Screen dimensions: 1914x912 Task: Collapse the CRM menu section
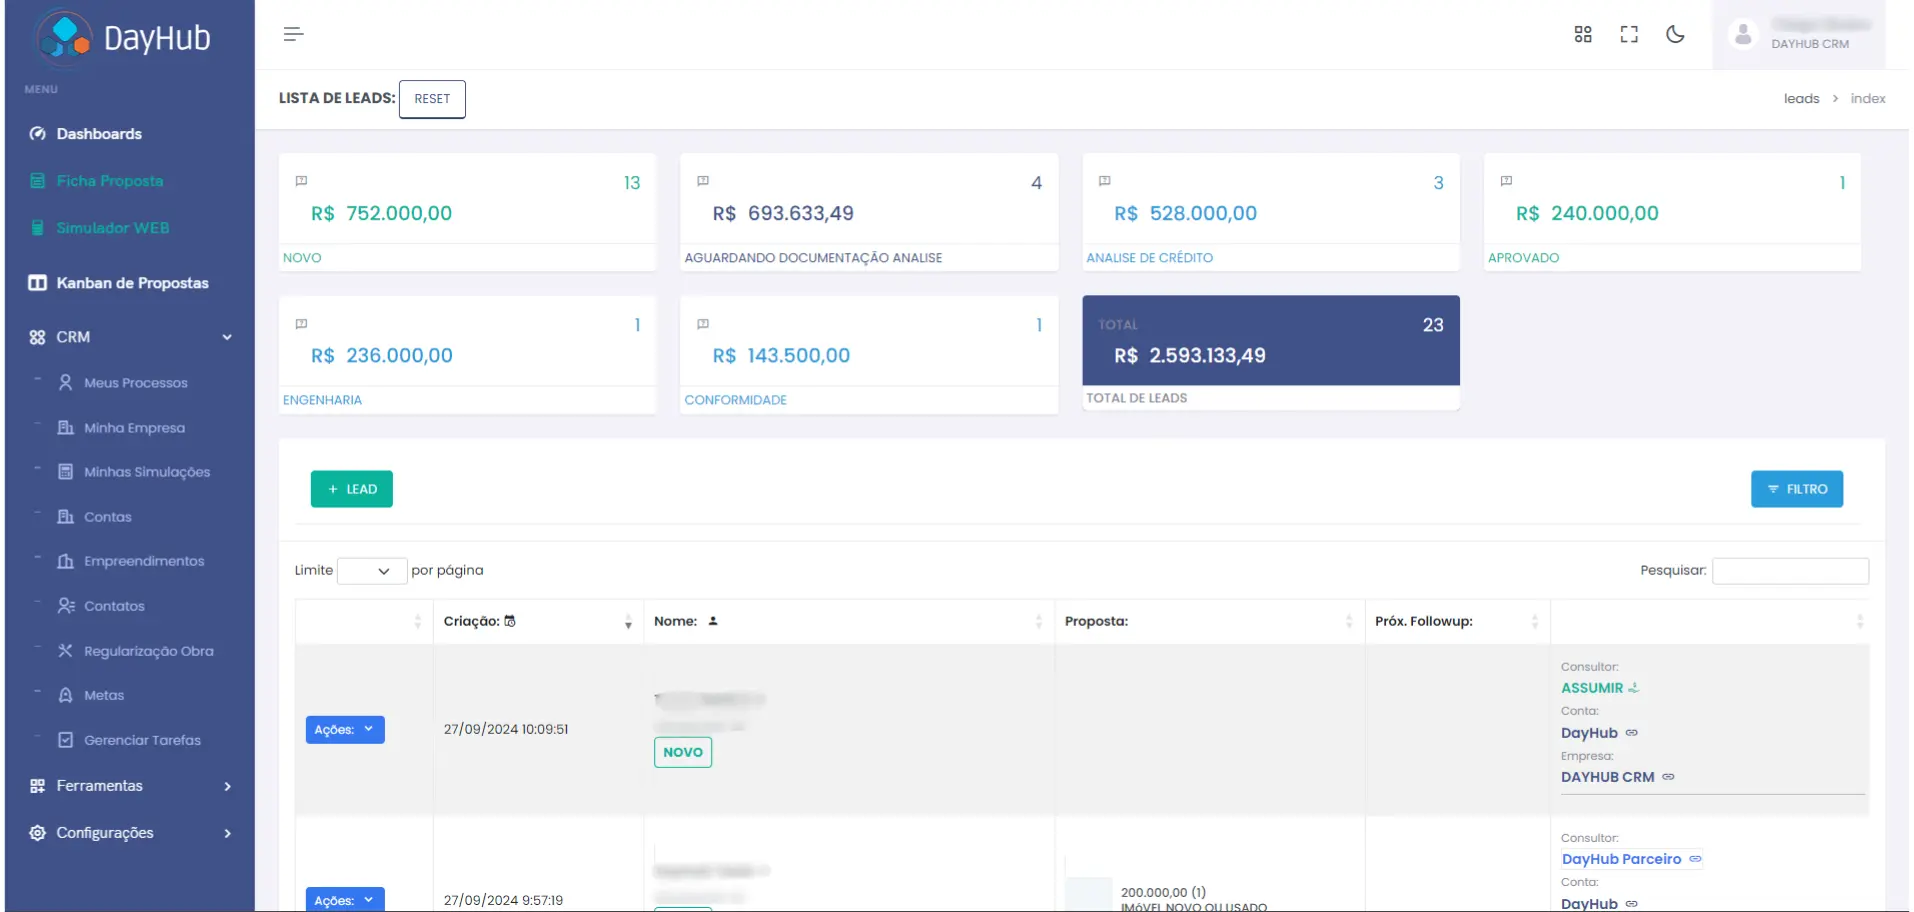click(130, 337)
